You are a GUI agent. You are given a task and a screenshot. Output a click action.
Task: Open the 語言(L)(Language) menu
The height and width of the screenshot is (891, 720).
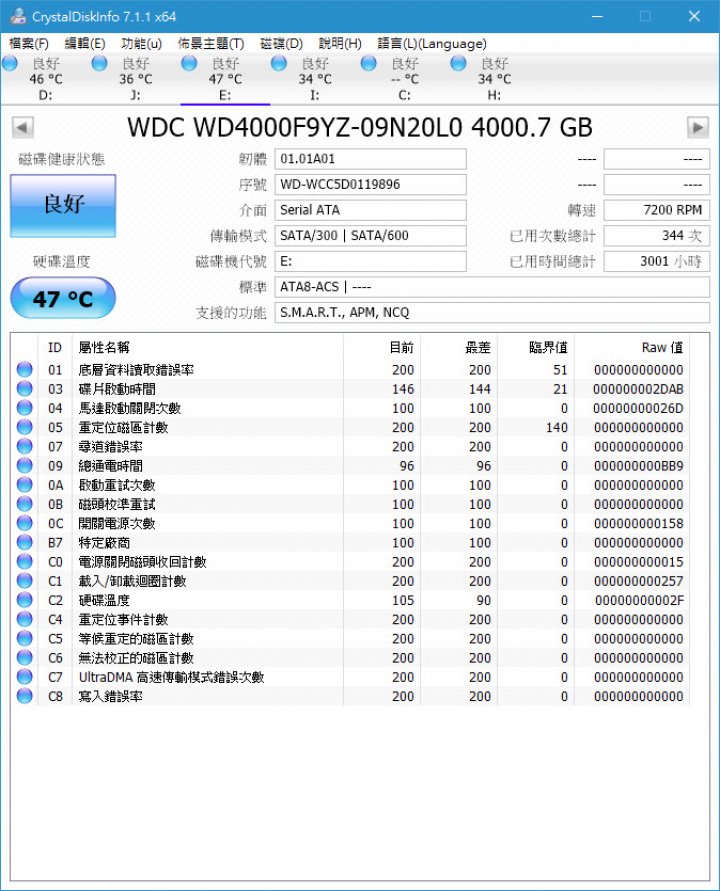(x=432, y=44)
